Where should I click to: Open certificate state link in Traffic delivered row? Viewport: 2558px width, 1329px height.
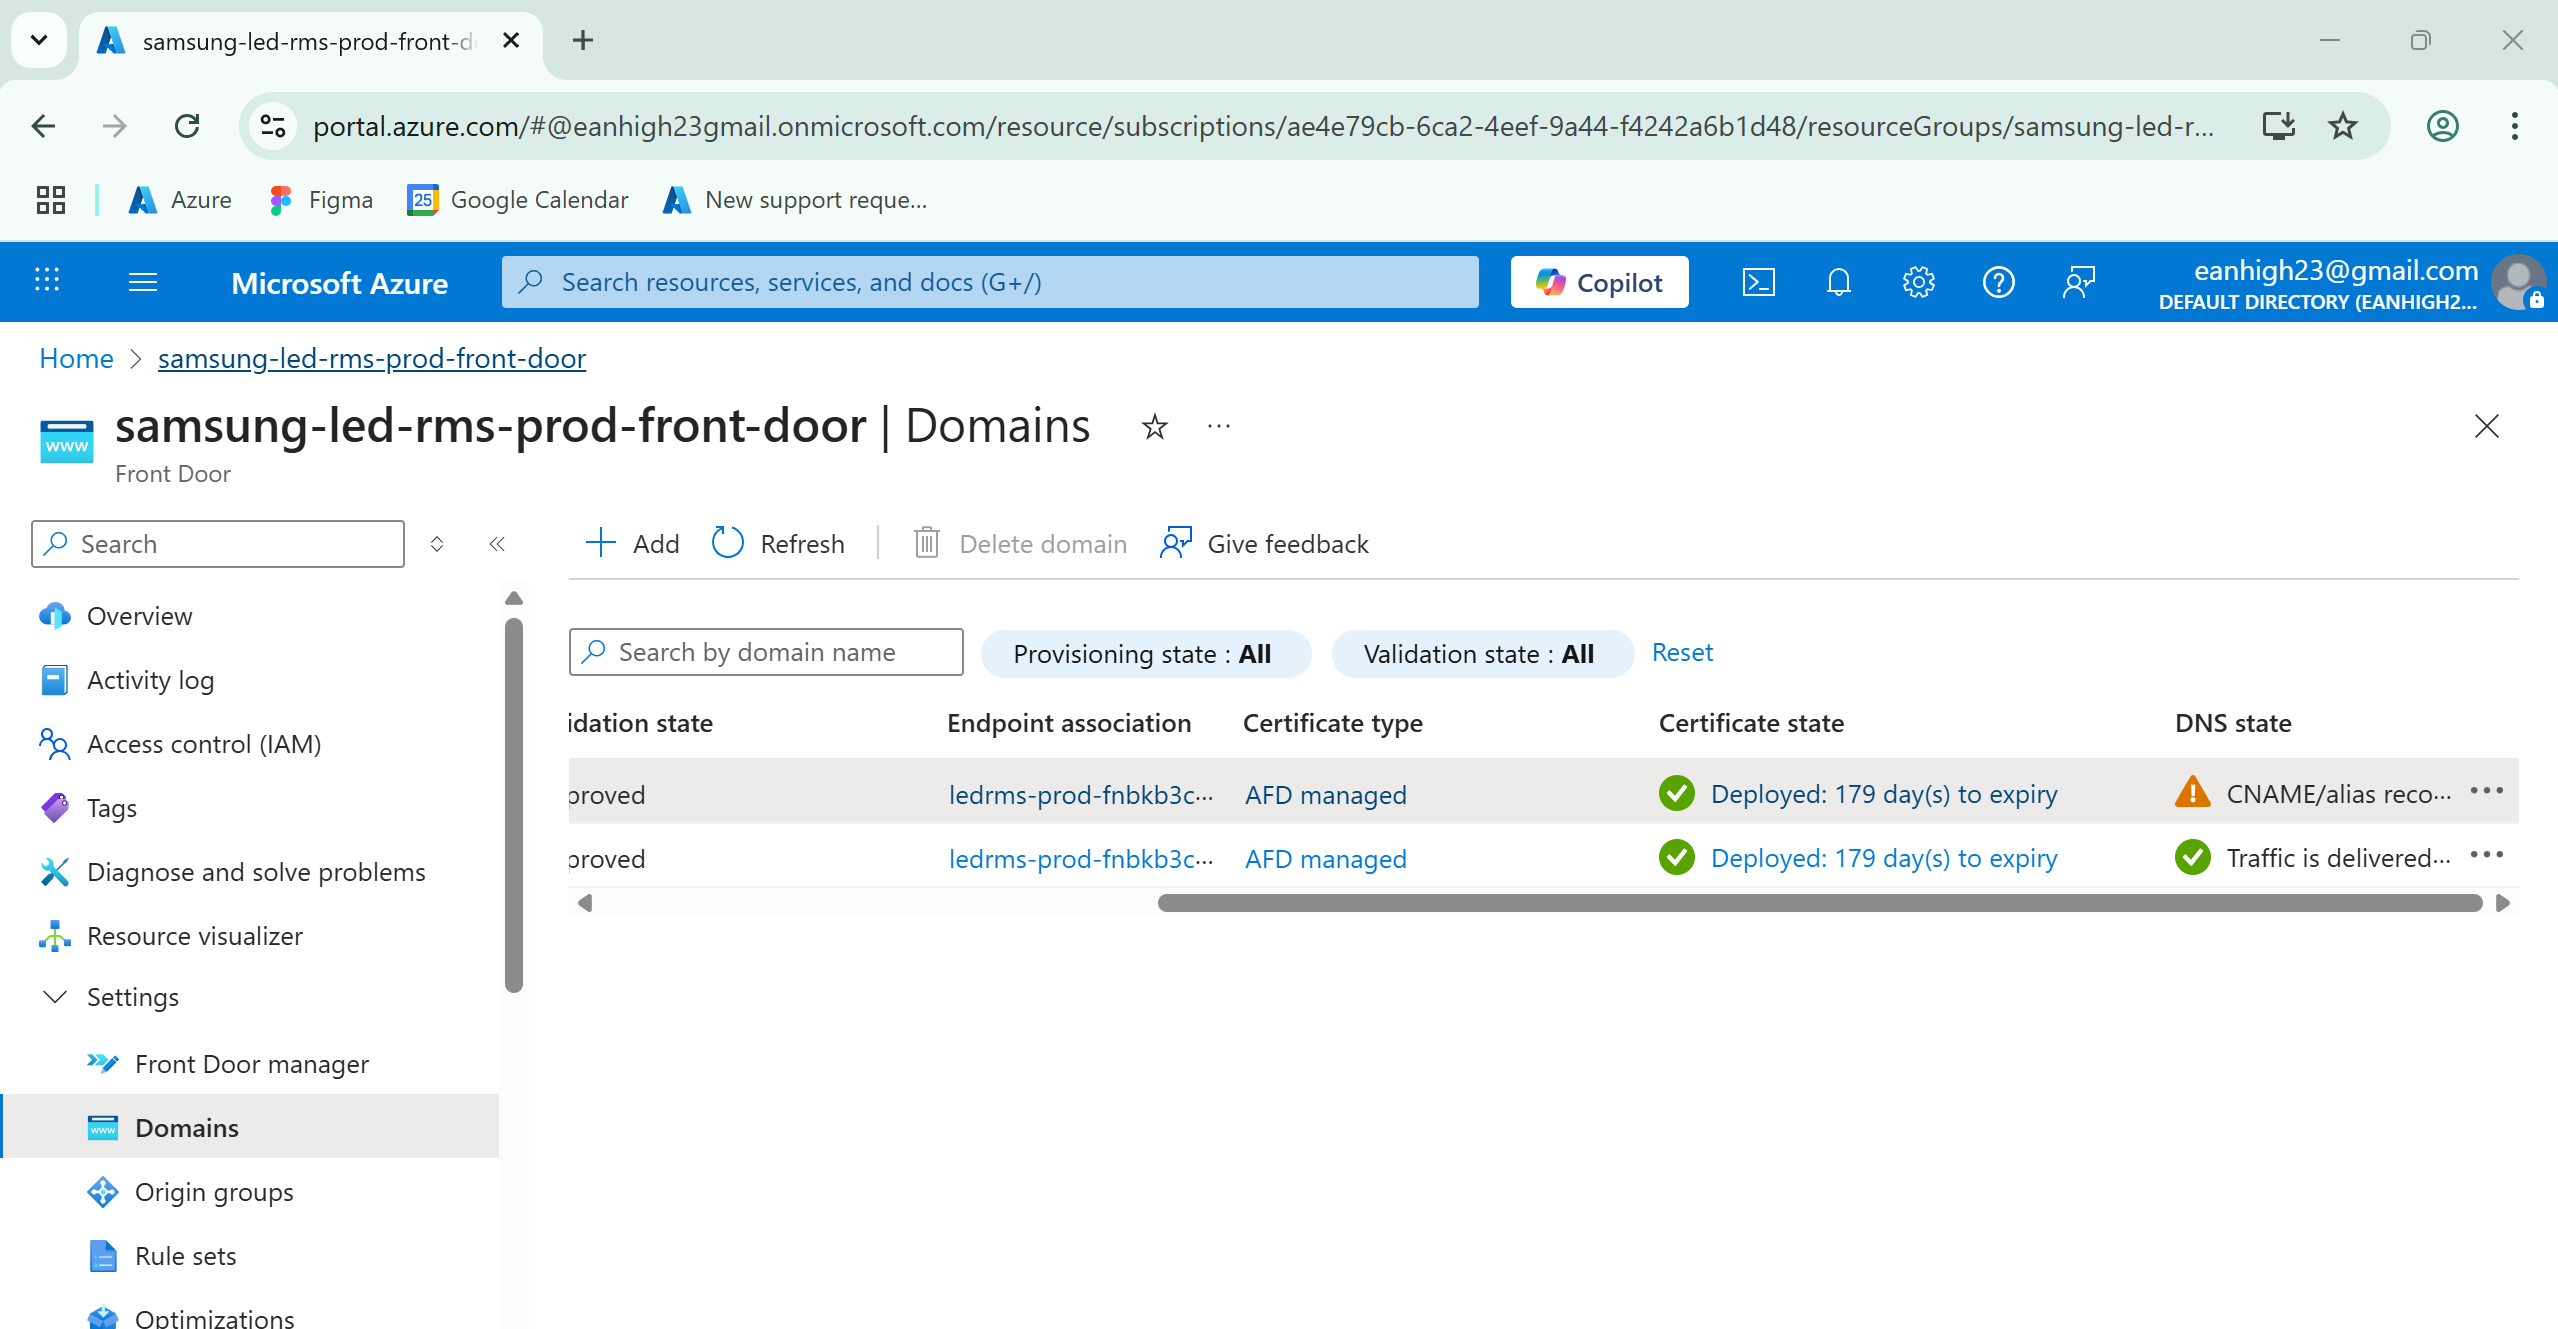pyautogui.click(x=1884, y=858)
